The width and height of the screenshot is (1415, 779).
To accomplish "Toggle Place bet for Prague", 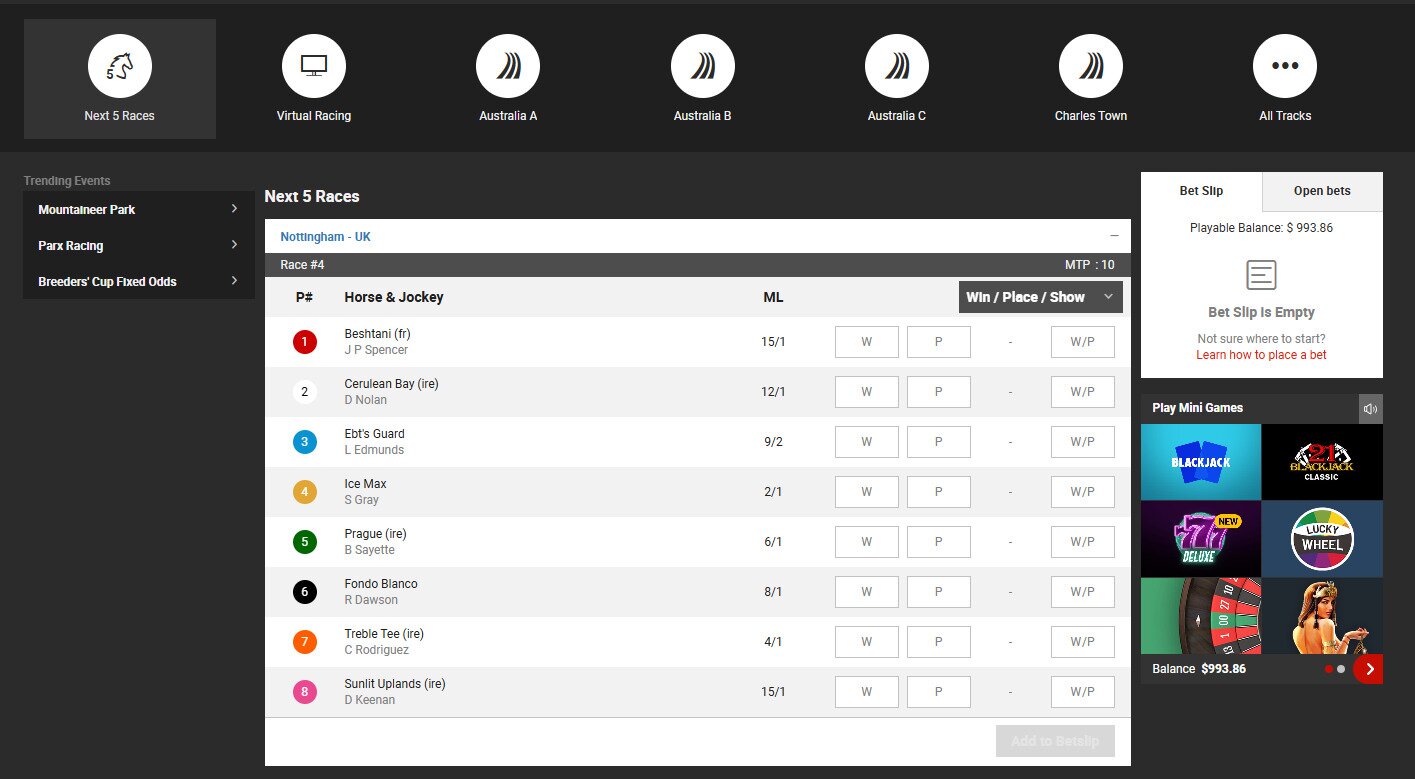I will [938, 541].
